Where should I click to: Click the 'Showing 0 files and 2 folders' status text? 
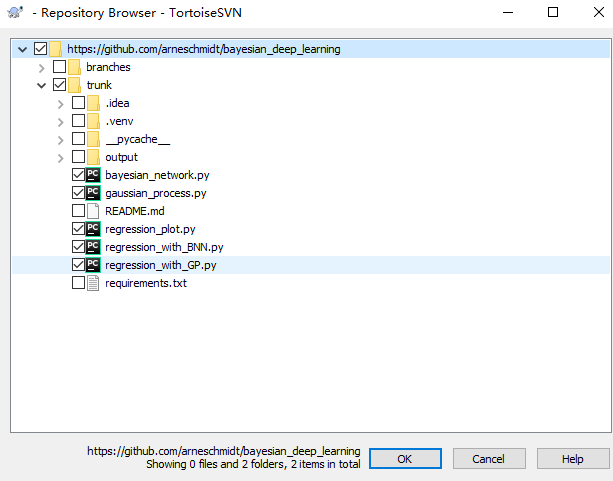point(253,464)
